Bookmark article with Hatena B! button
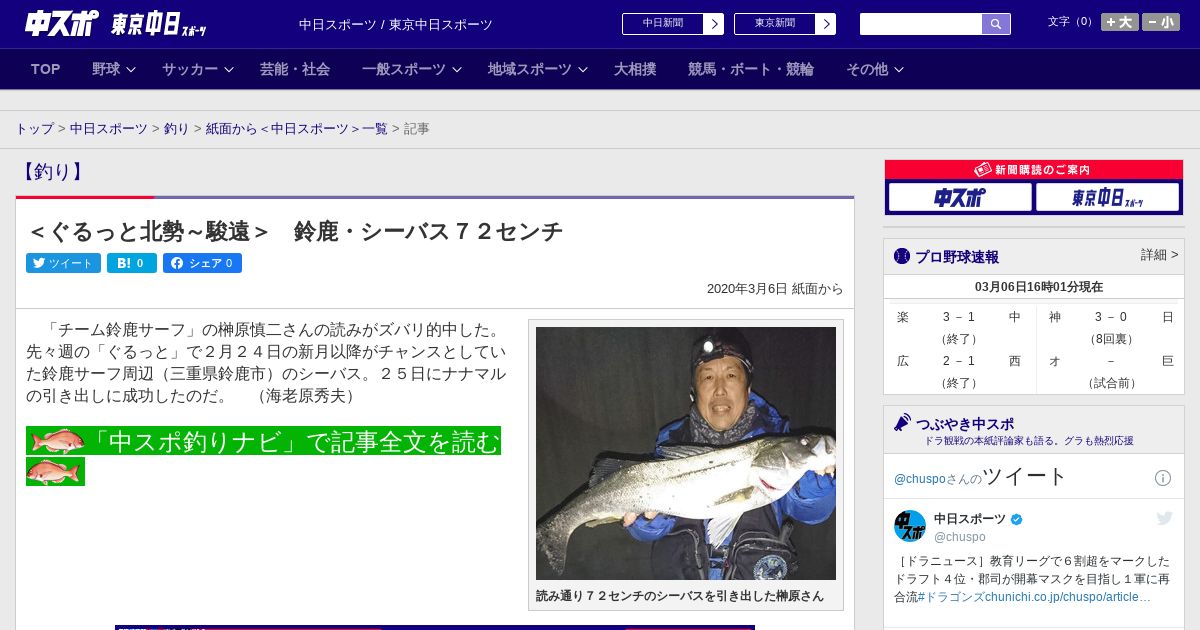The height and width of the screenshot is (630, 1200). coord(132,263)
